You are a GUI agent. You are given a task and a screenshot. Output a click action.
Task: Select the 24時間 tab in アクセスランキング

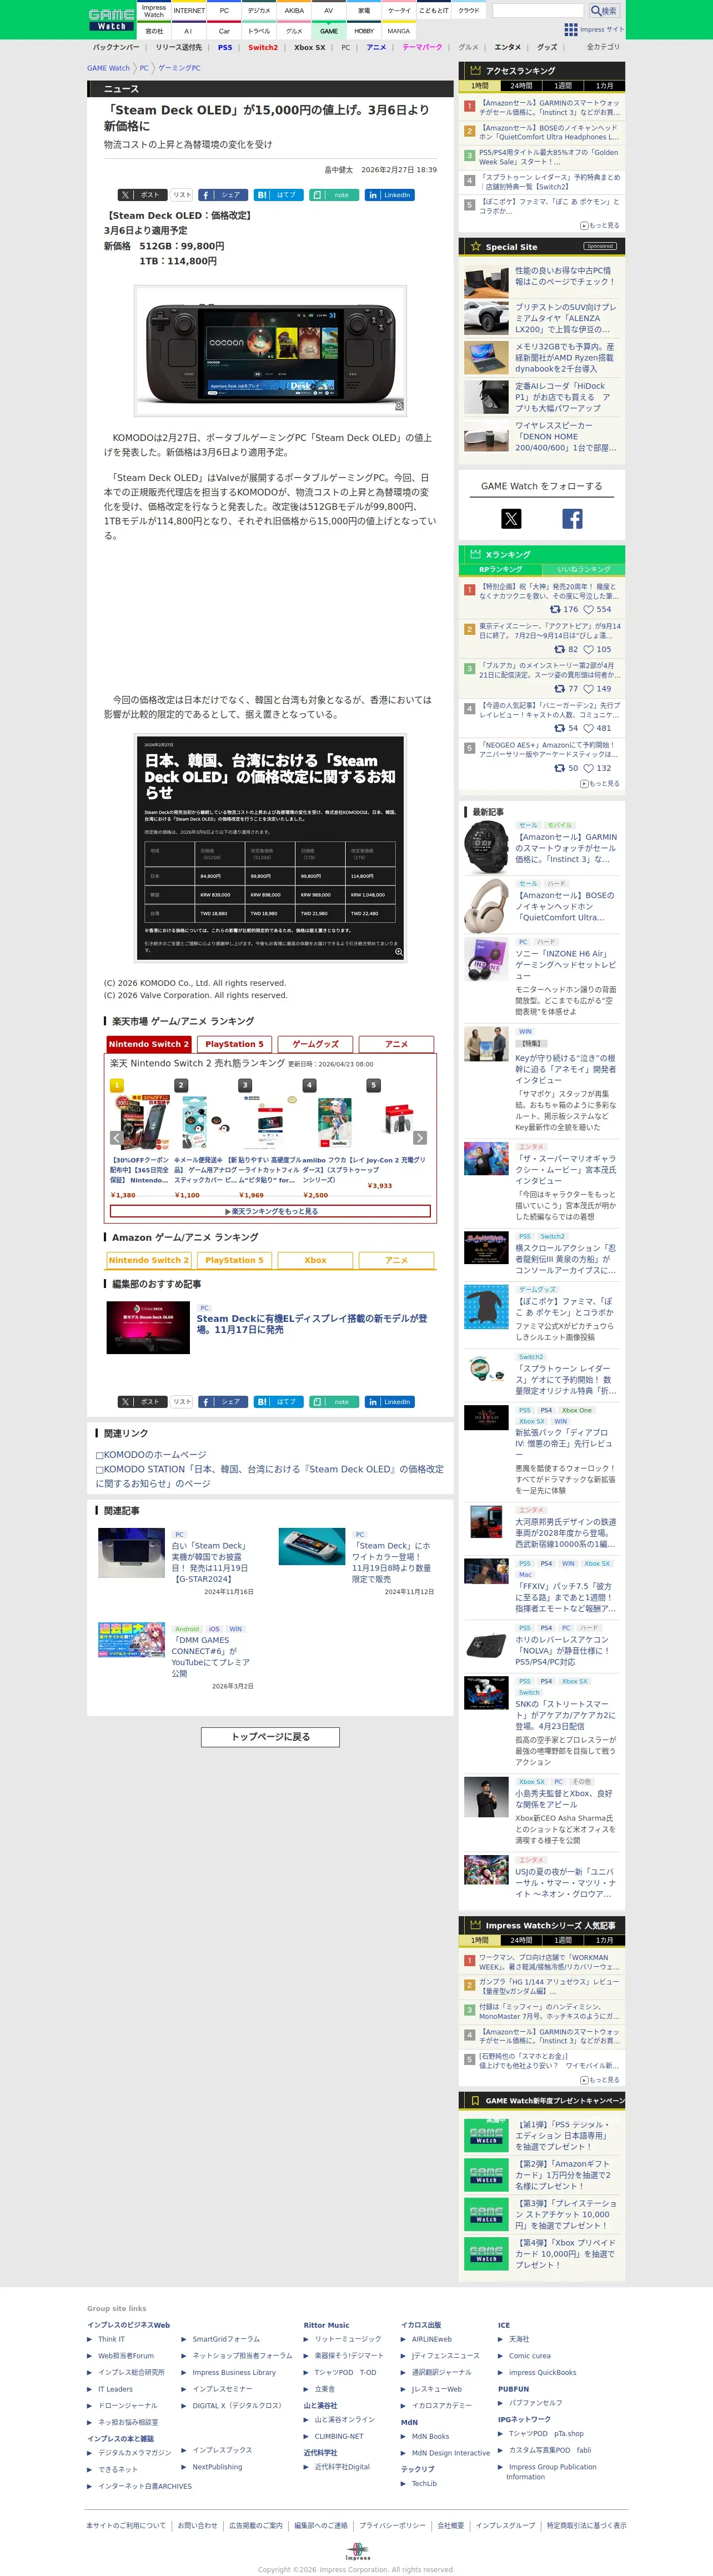522,86
